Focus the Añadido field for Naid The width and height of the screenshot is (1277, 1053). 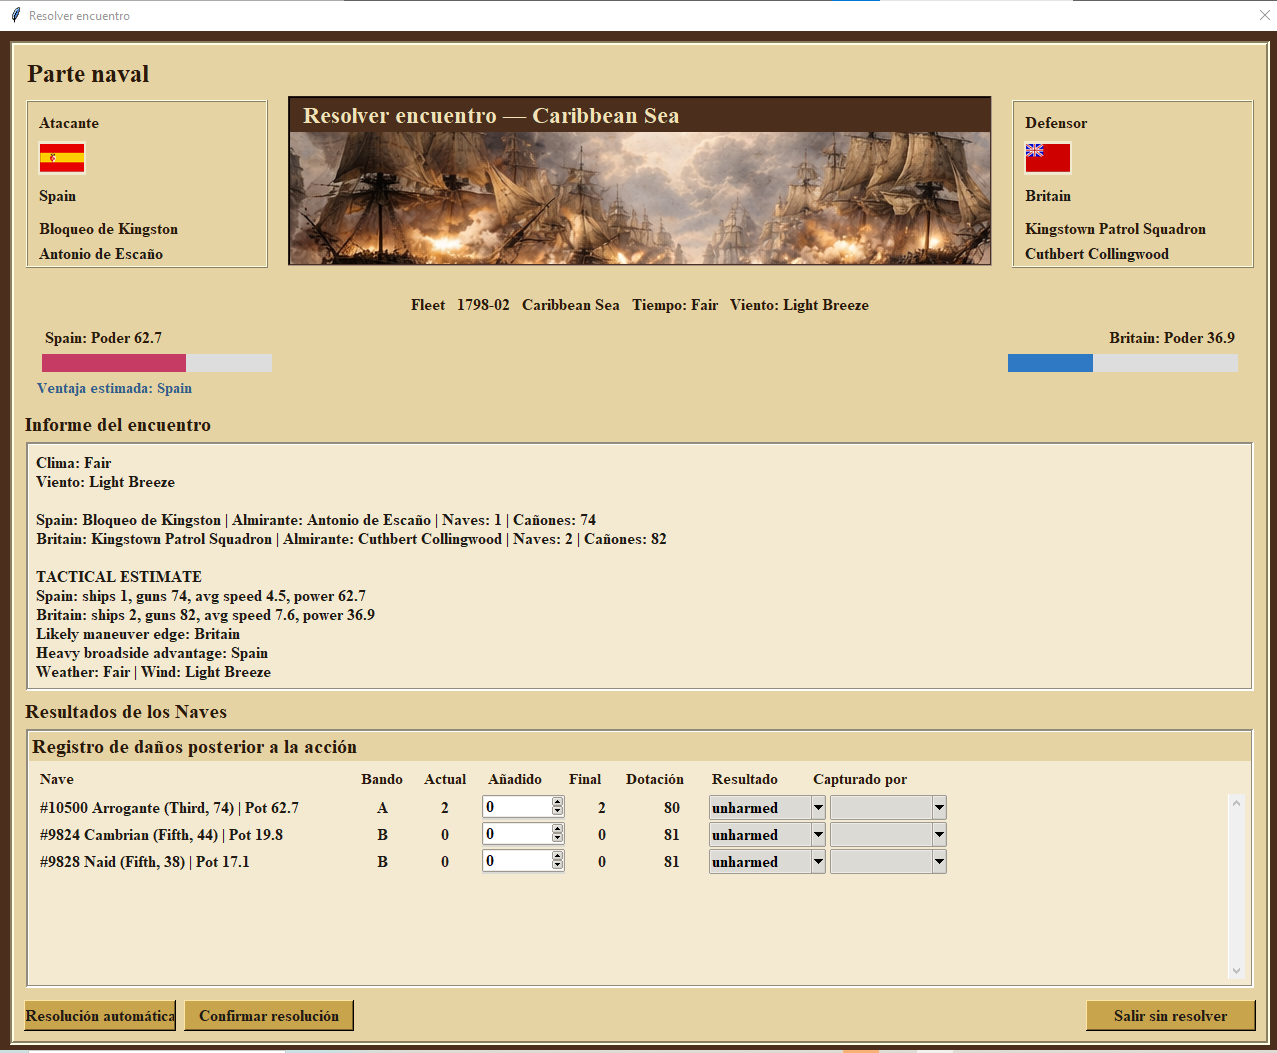click(x=517, y=861)
